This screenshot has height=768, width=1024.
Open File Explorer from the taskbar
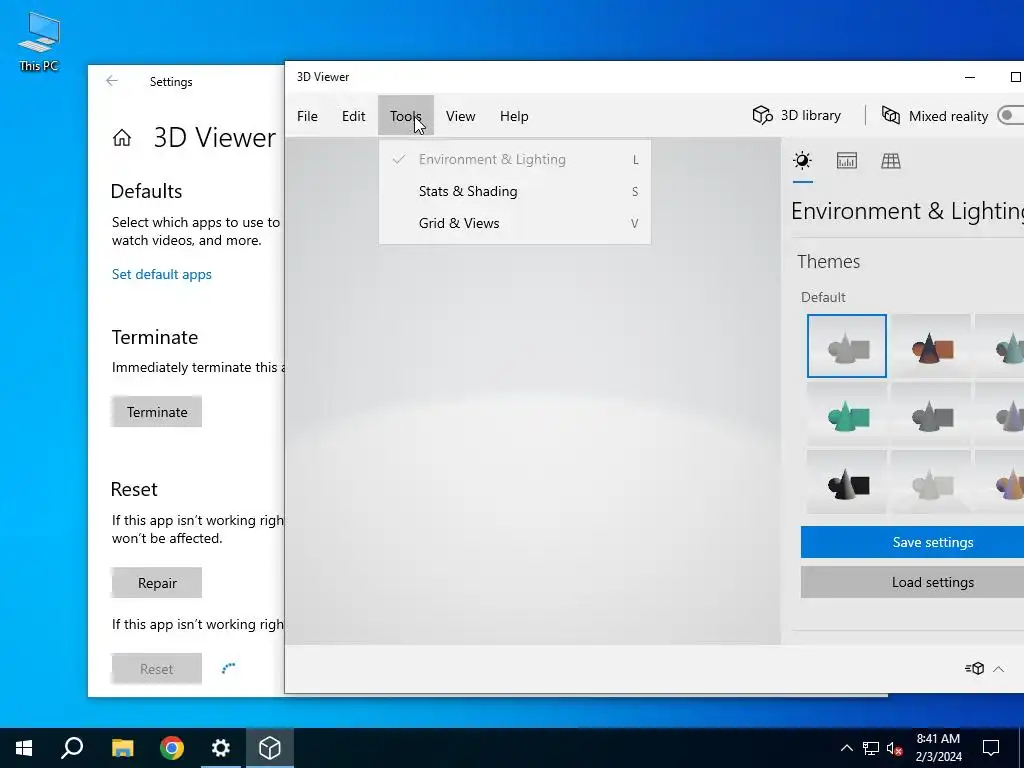point(122,748)
